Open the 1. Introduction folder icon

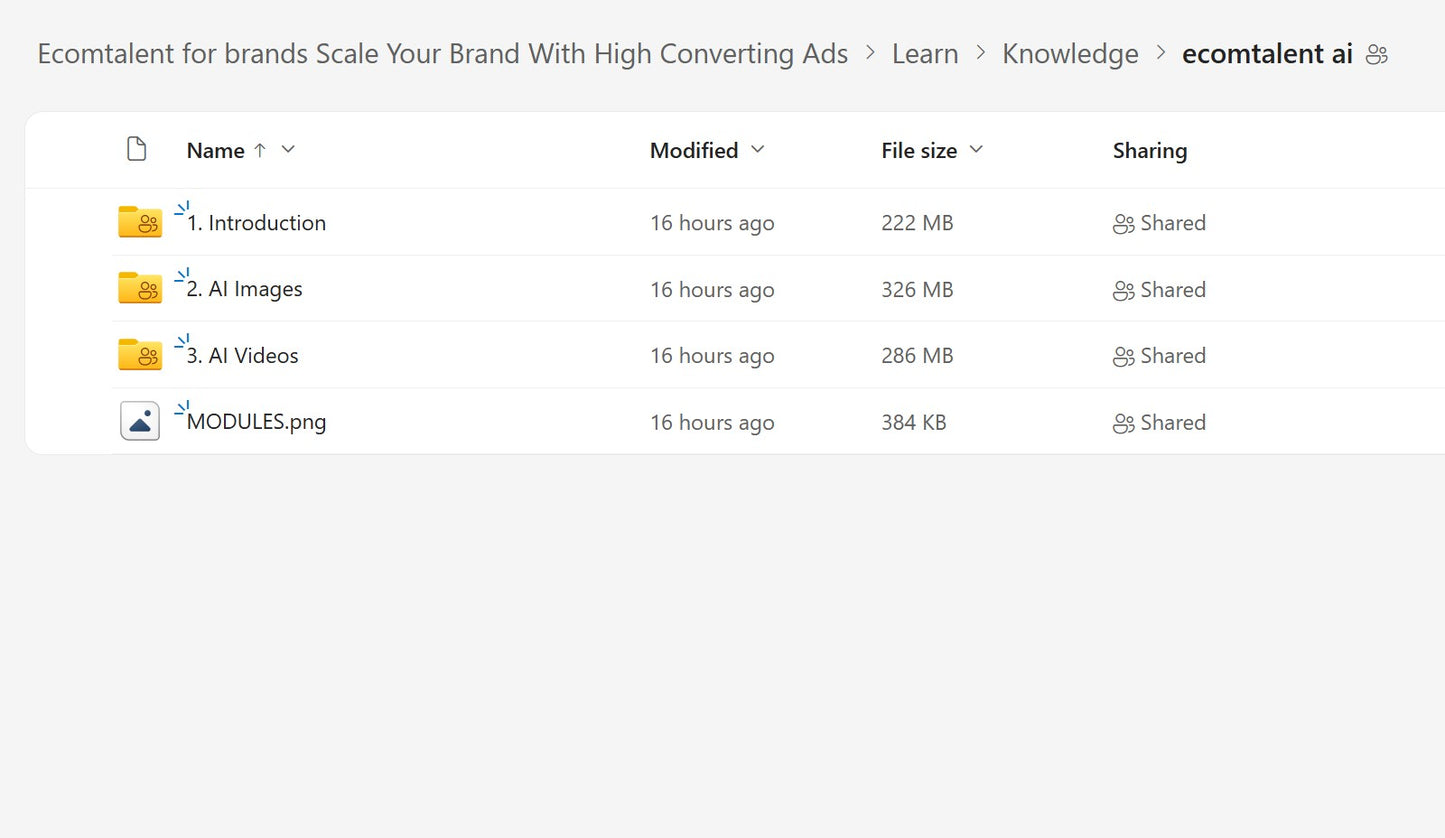140,222
